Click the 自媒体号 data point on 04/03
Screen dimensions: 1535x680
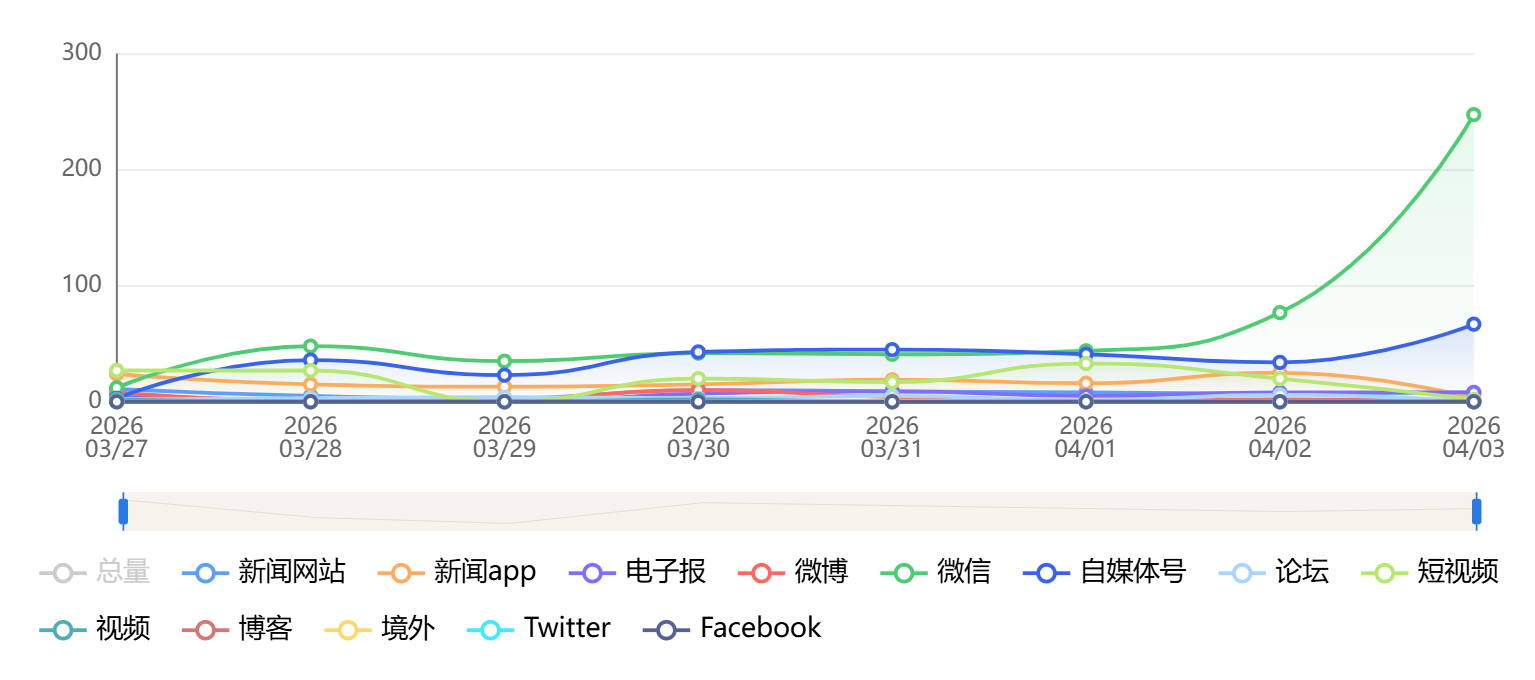[x=1473, y=324]
